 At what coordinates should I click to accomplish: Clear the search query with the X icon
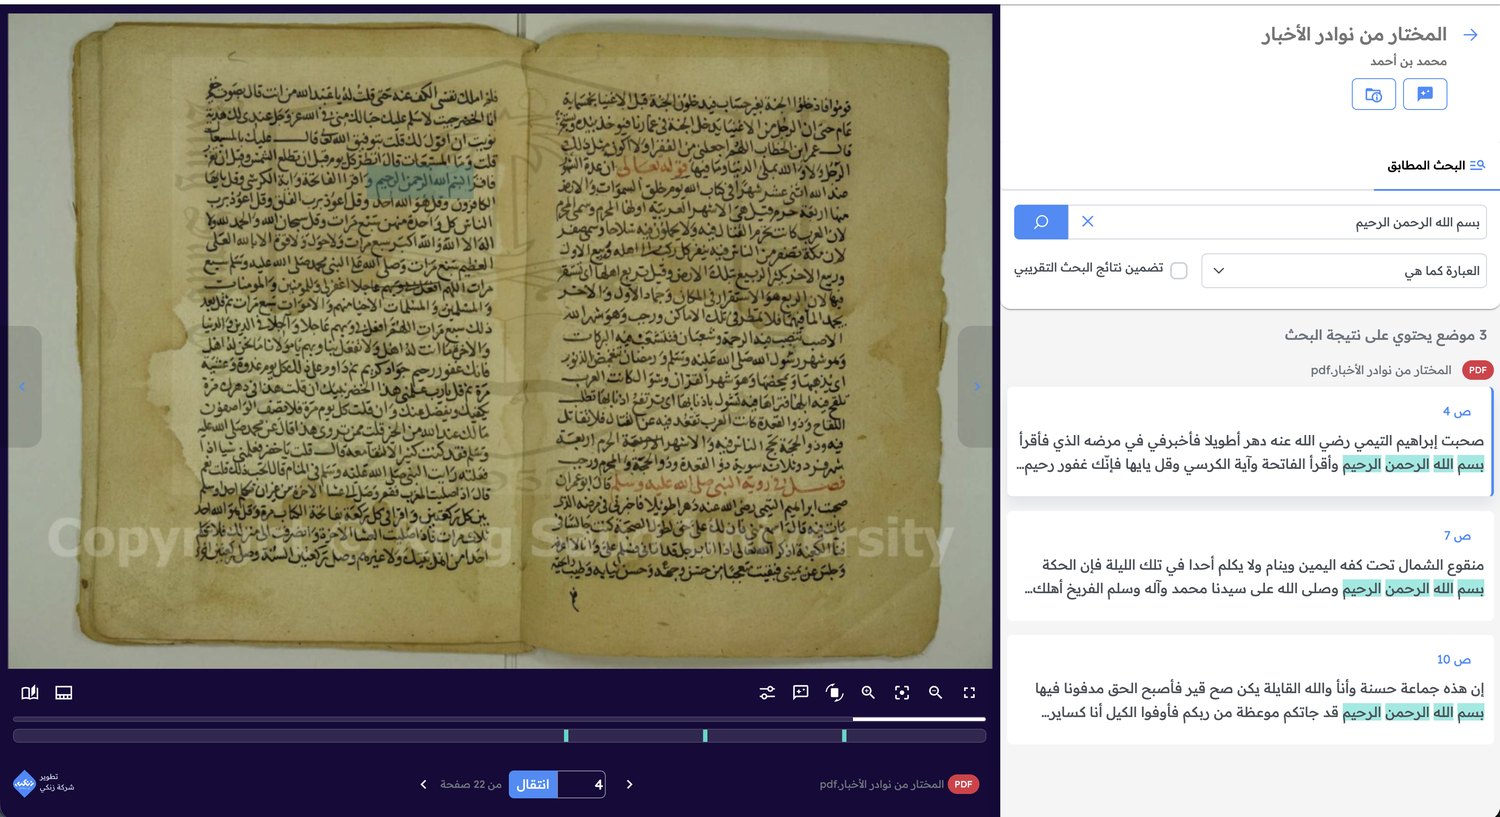(x=1088, y=222)
